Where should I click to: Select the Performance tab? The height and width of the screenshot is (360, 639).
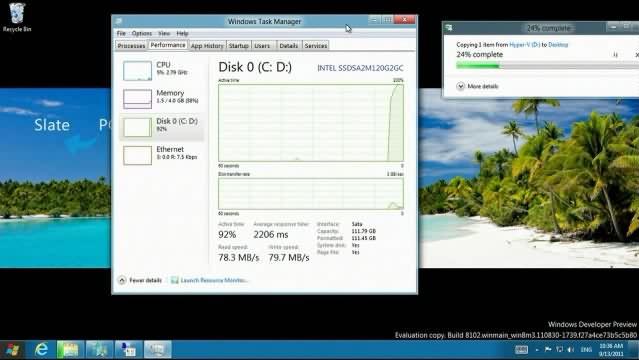pos(167,45)
